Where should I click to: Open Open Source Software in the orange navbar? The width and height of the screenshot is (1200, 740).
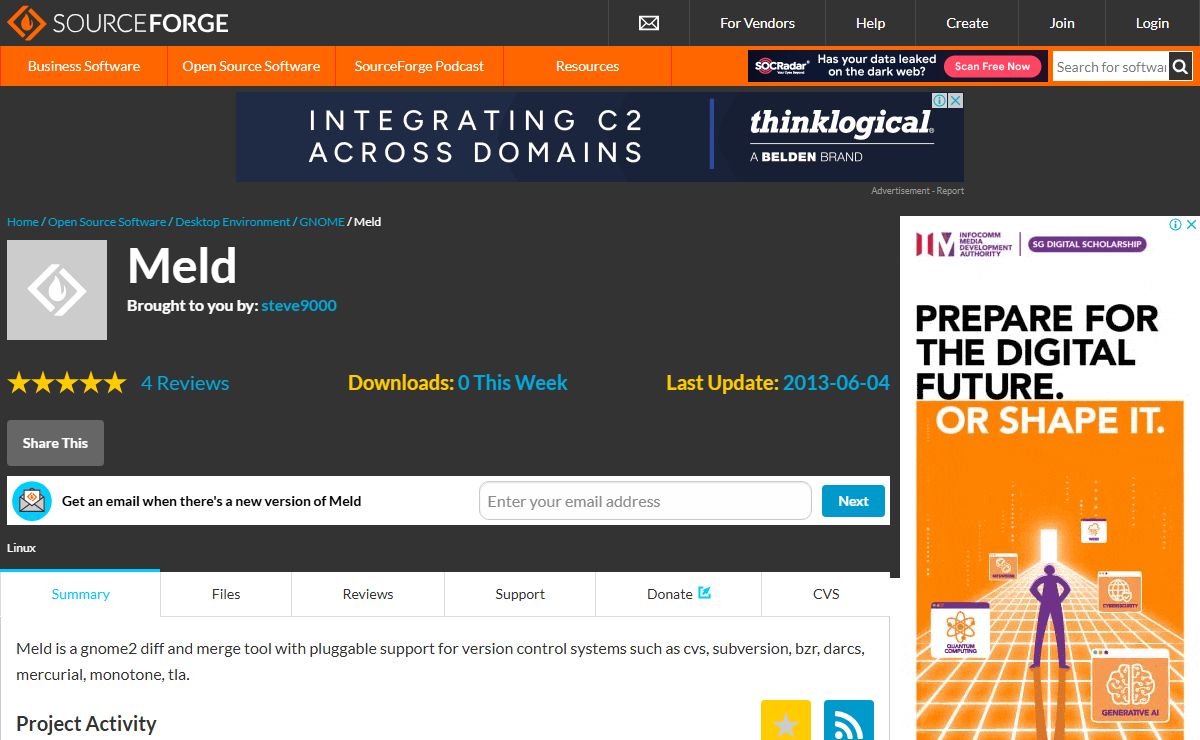(251, 66)
